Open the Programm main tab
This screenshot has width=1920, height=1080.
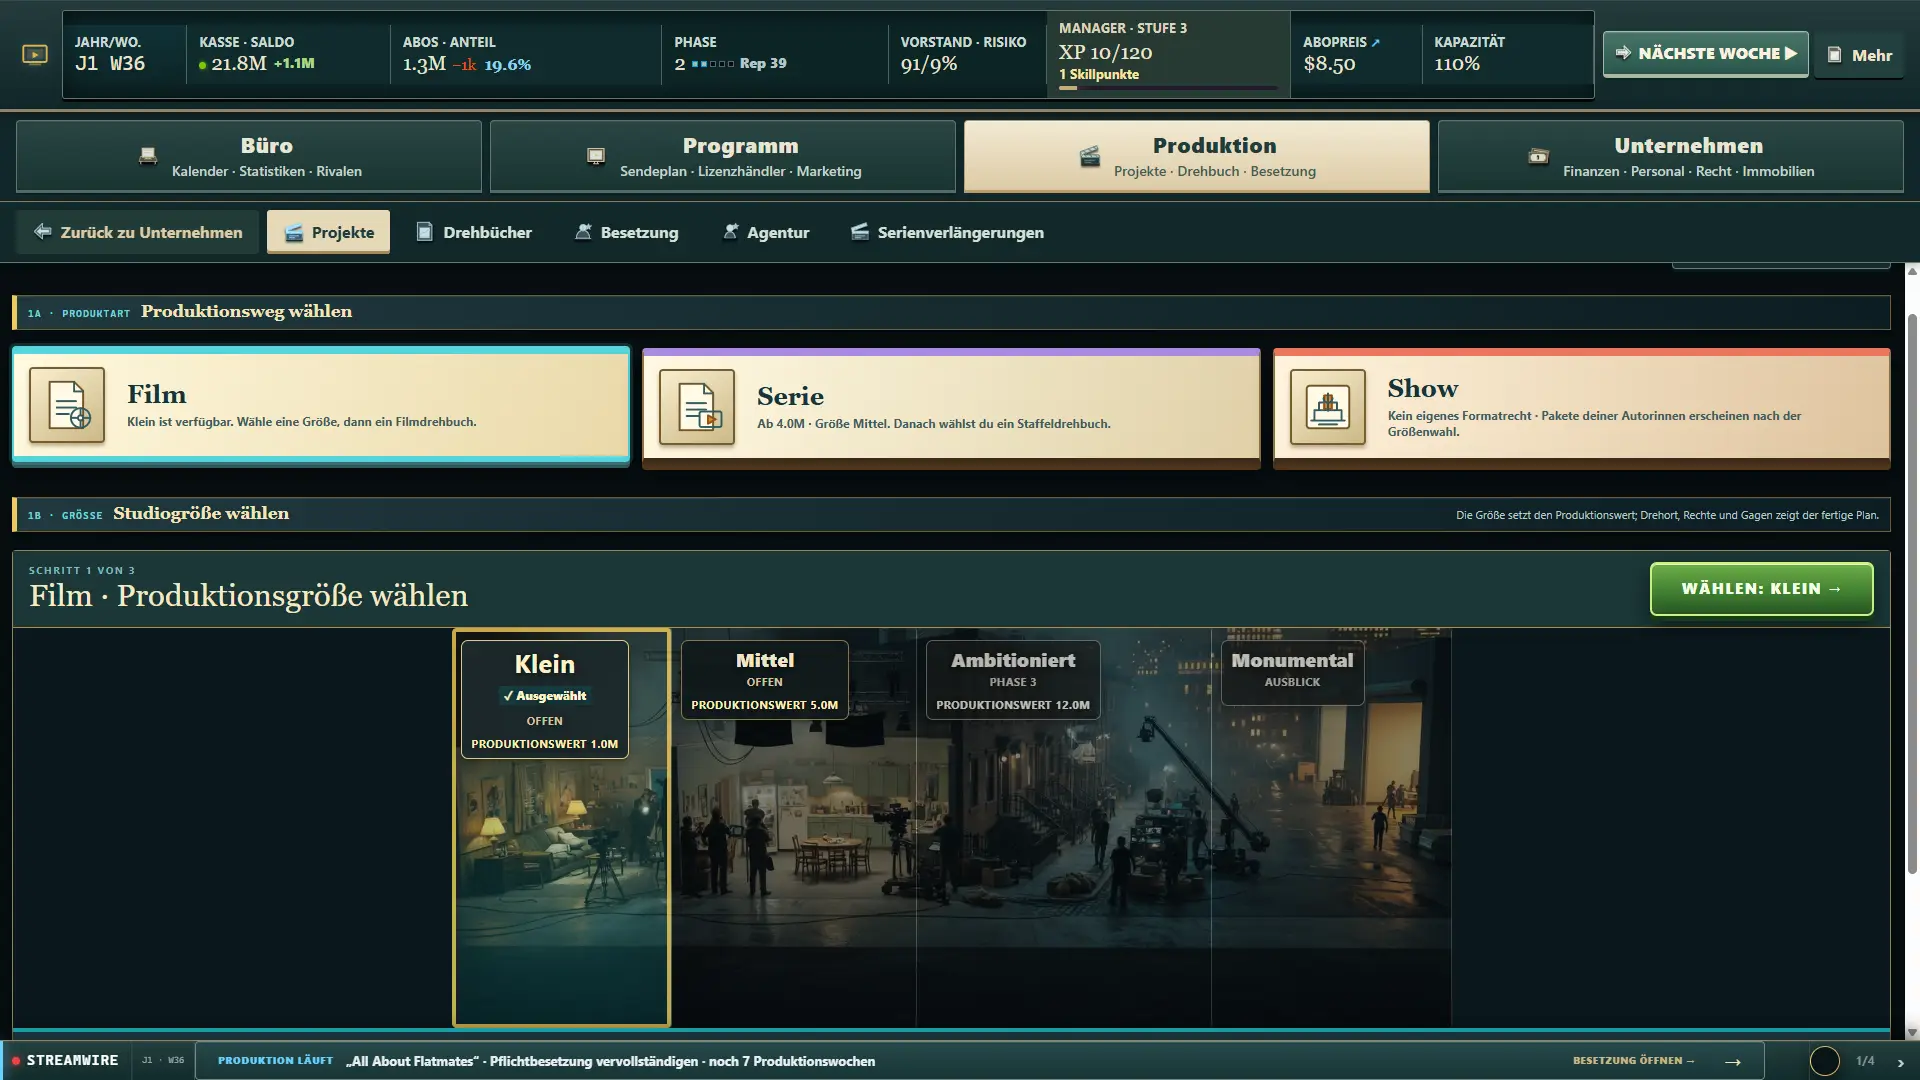(723, 156)
